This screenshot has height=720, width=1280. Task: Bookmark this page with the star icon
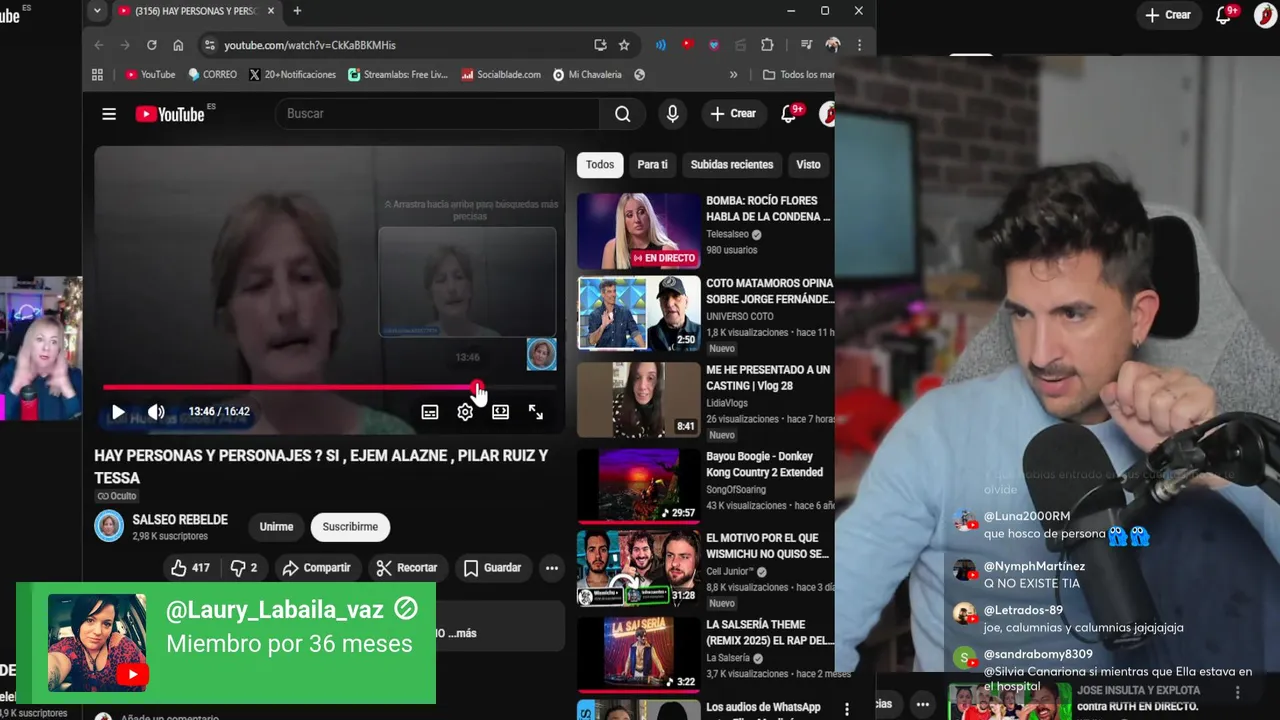624,45
